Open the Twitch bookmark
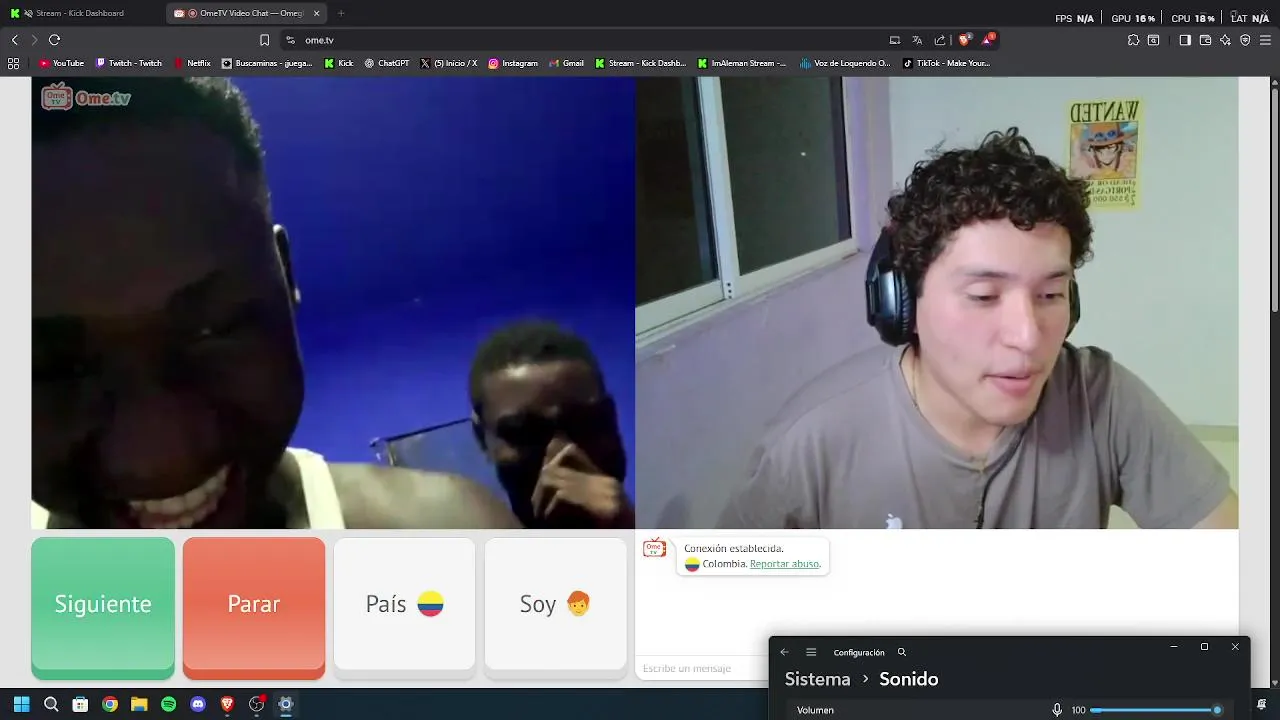 129,63
